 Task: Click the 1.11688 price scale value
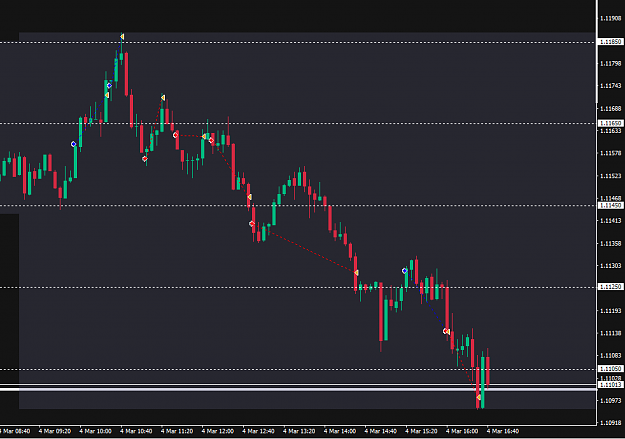click(611, 108)
